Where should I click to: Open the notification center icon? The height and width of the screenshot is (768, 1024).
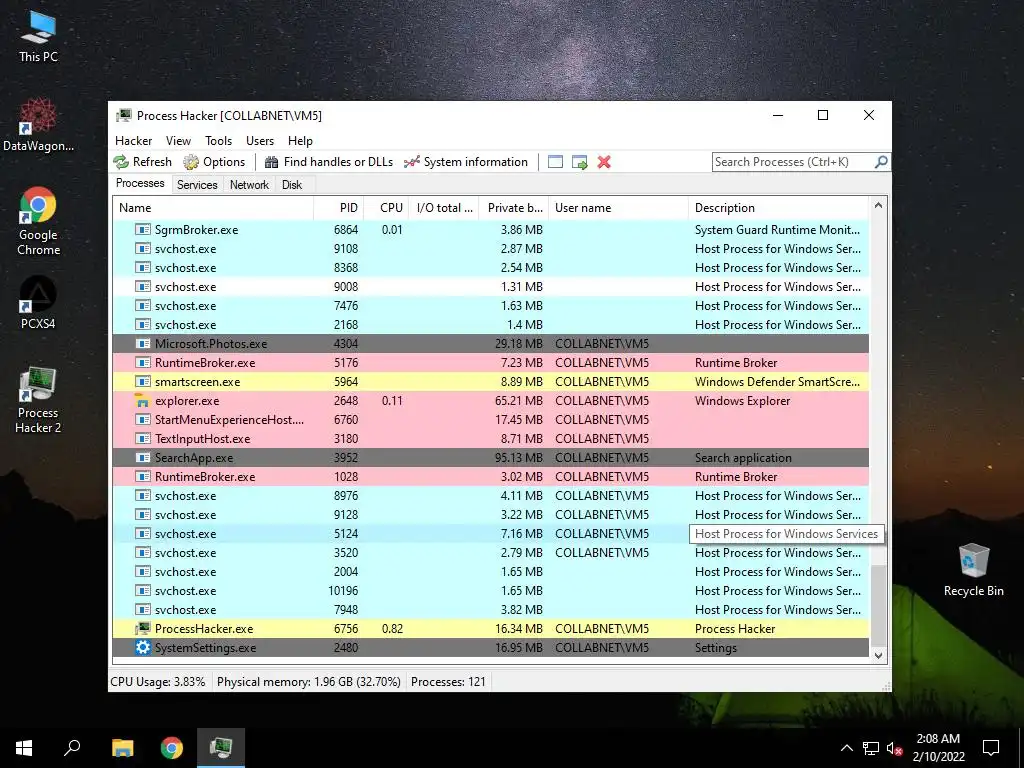pos(991,748)
